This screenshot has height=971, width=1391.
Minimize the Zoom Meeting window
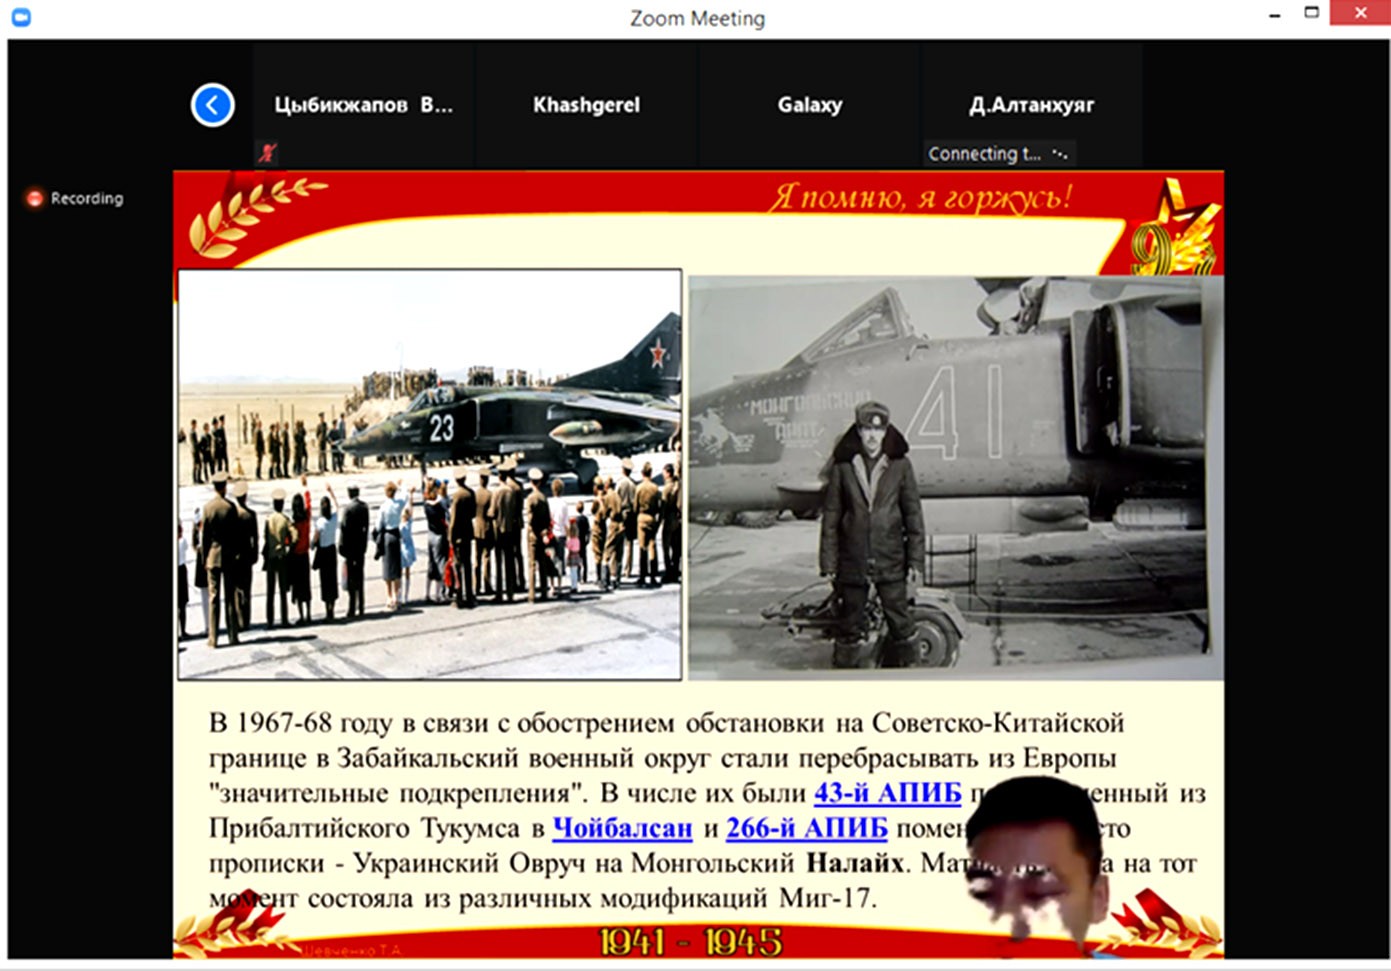(x=1274, y=15)
